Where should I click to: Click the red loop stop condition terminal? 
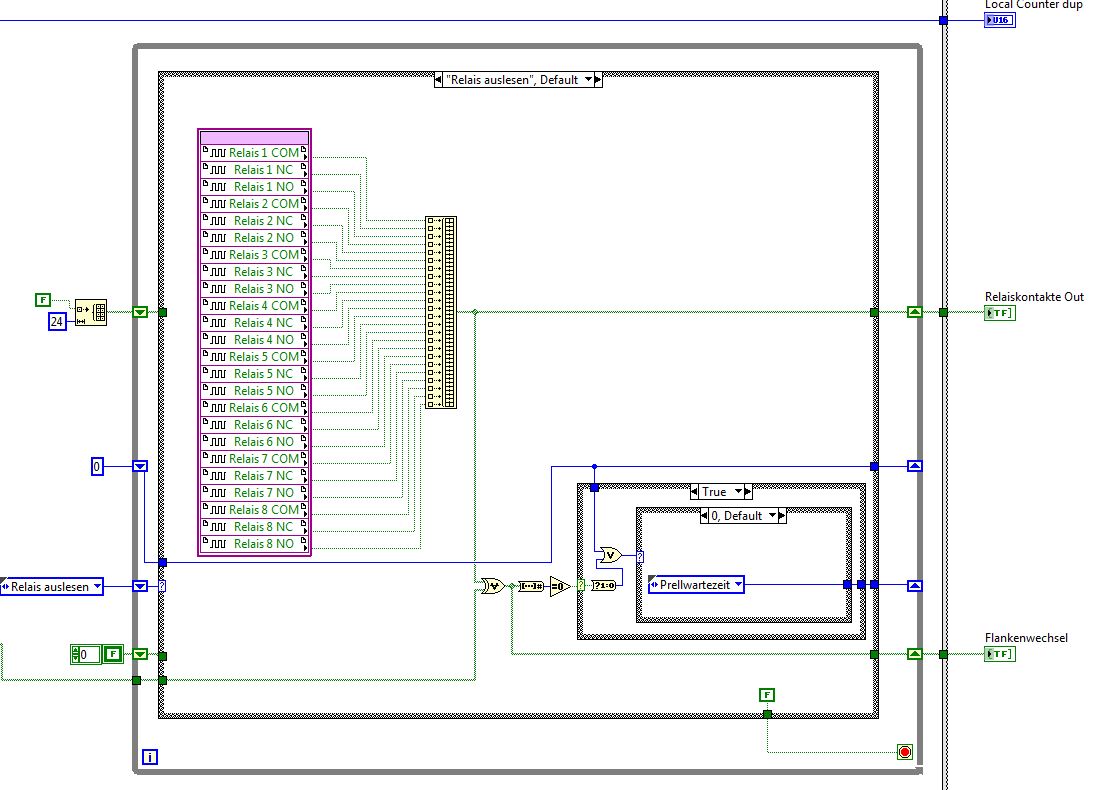[x=905, y=752]
